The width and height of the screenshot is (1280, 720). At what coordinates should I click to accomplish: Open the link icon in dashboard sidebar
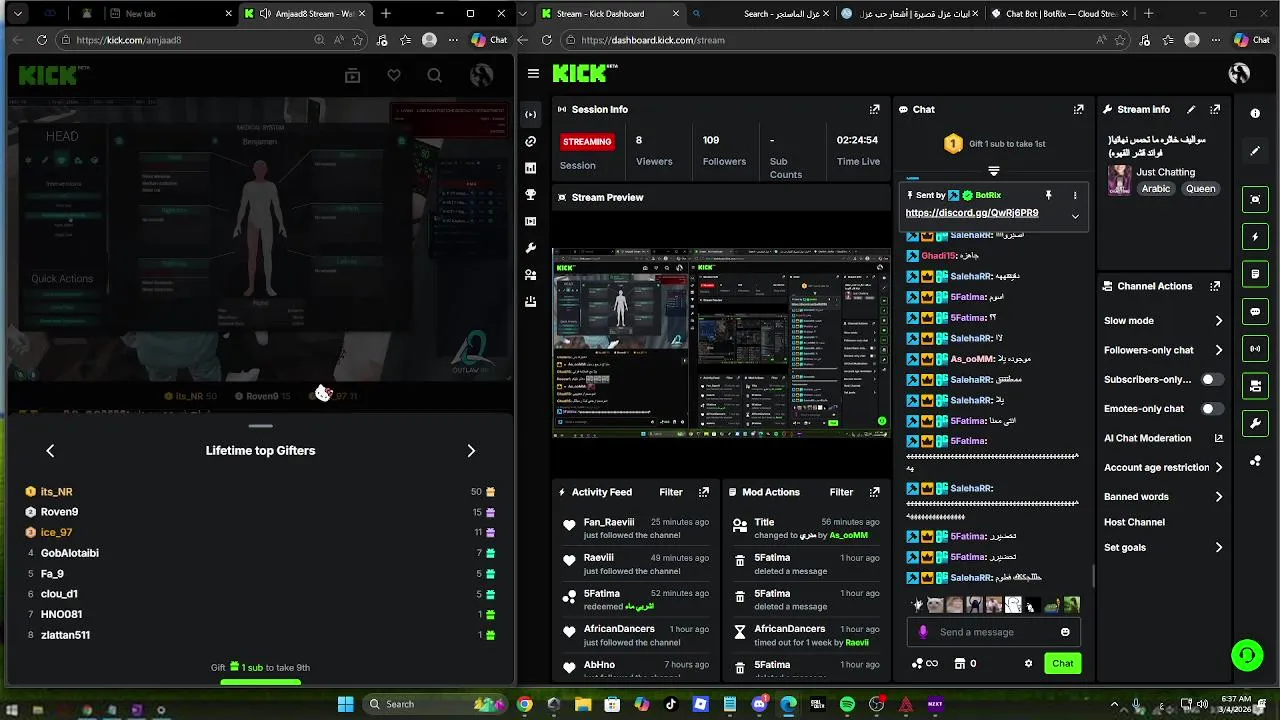[x=531, y=141]
